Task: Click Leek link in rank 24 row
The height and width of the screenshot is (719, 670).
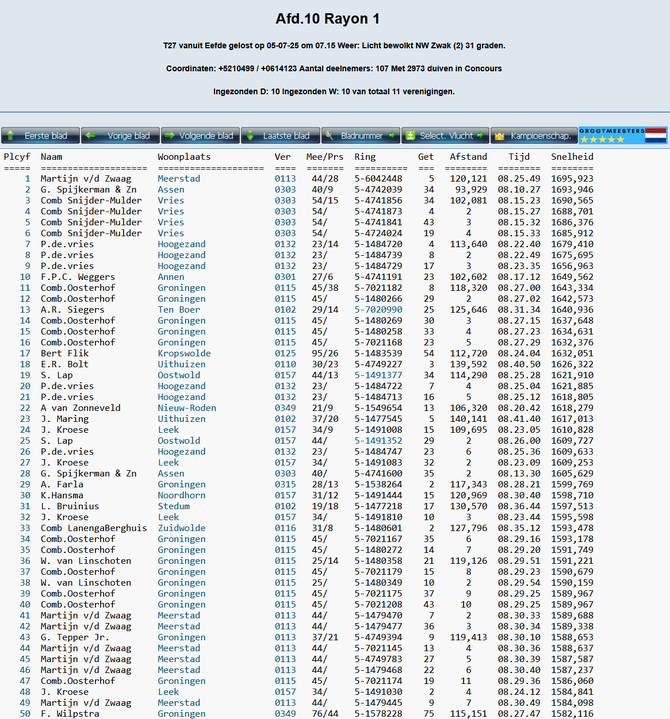Action: pos(168,430)
